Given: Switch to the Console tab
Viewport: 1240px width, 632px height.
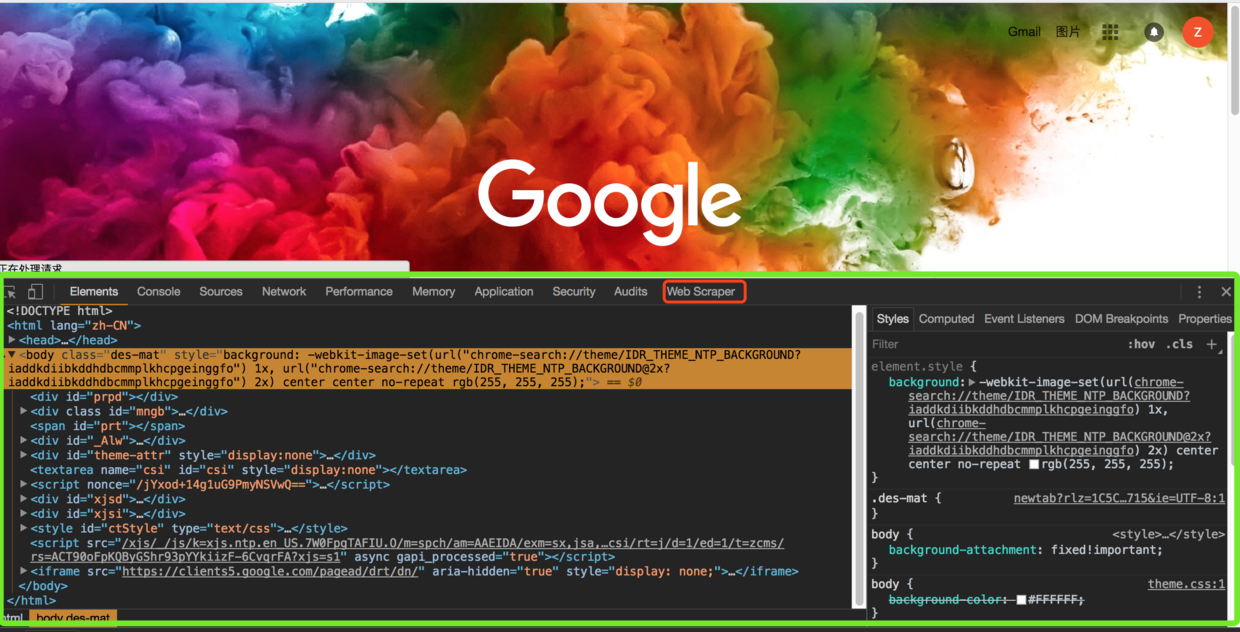Looking at the screenshot, I should (159, 292).
